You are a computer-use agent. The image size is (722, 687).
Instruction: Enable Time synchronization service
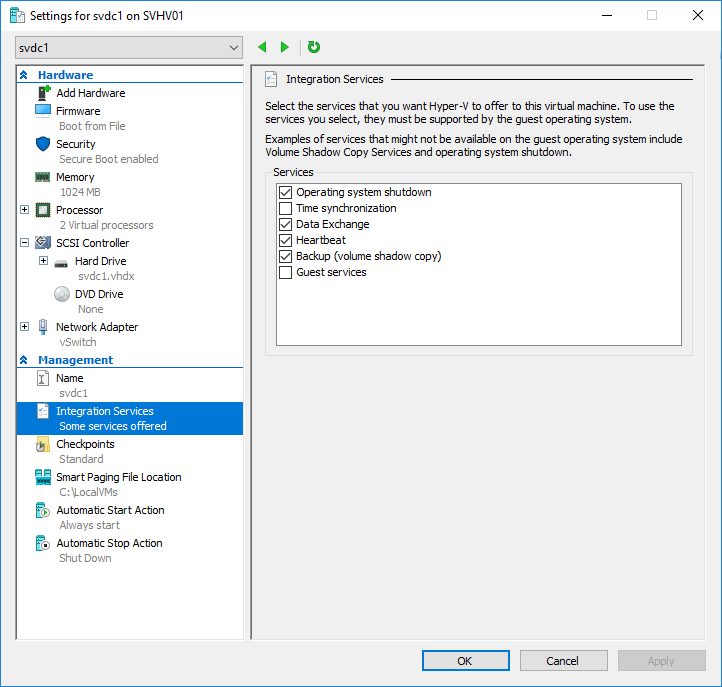coord(285,208)
